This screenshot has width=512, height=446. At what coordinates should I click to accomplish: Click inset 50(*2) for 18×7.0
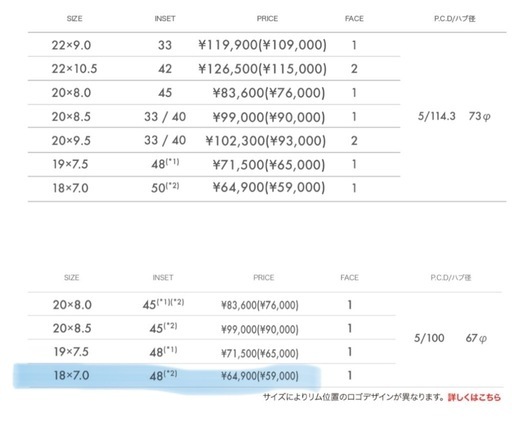tap(165, 187)
